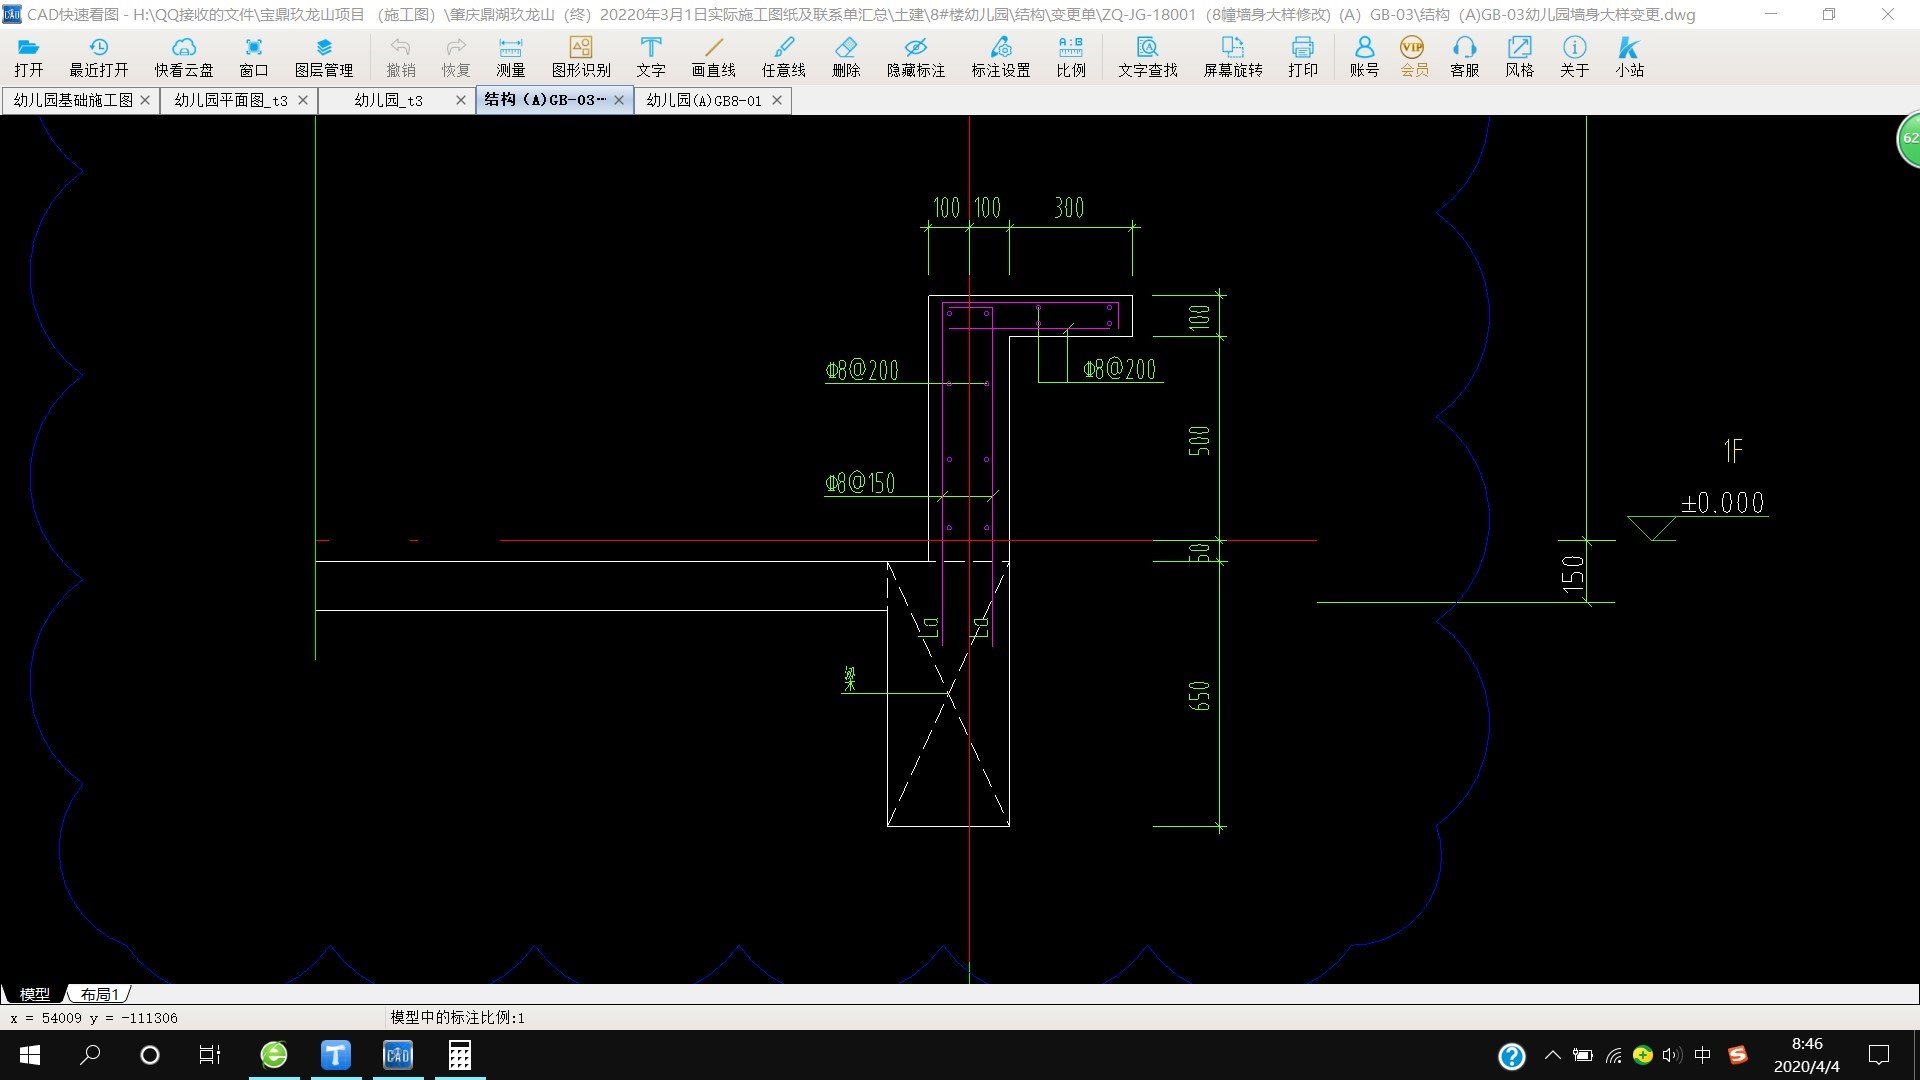Click the volume icon in tray
Viewport: 1920px width, 1080px height.
point(1671,1055)
